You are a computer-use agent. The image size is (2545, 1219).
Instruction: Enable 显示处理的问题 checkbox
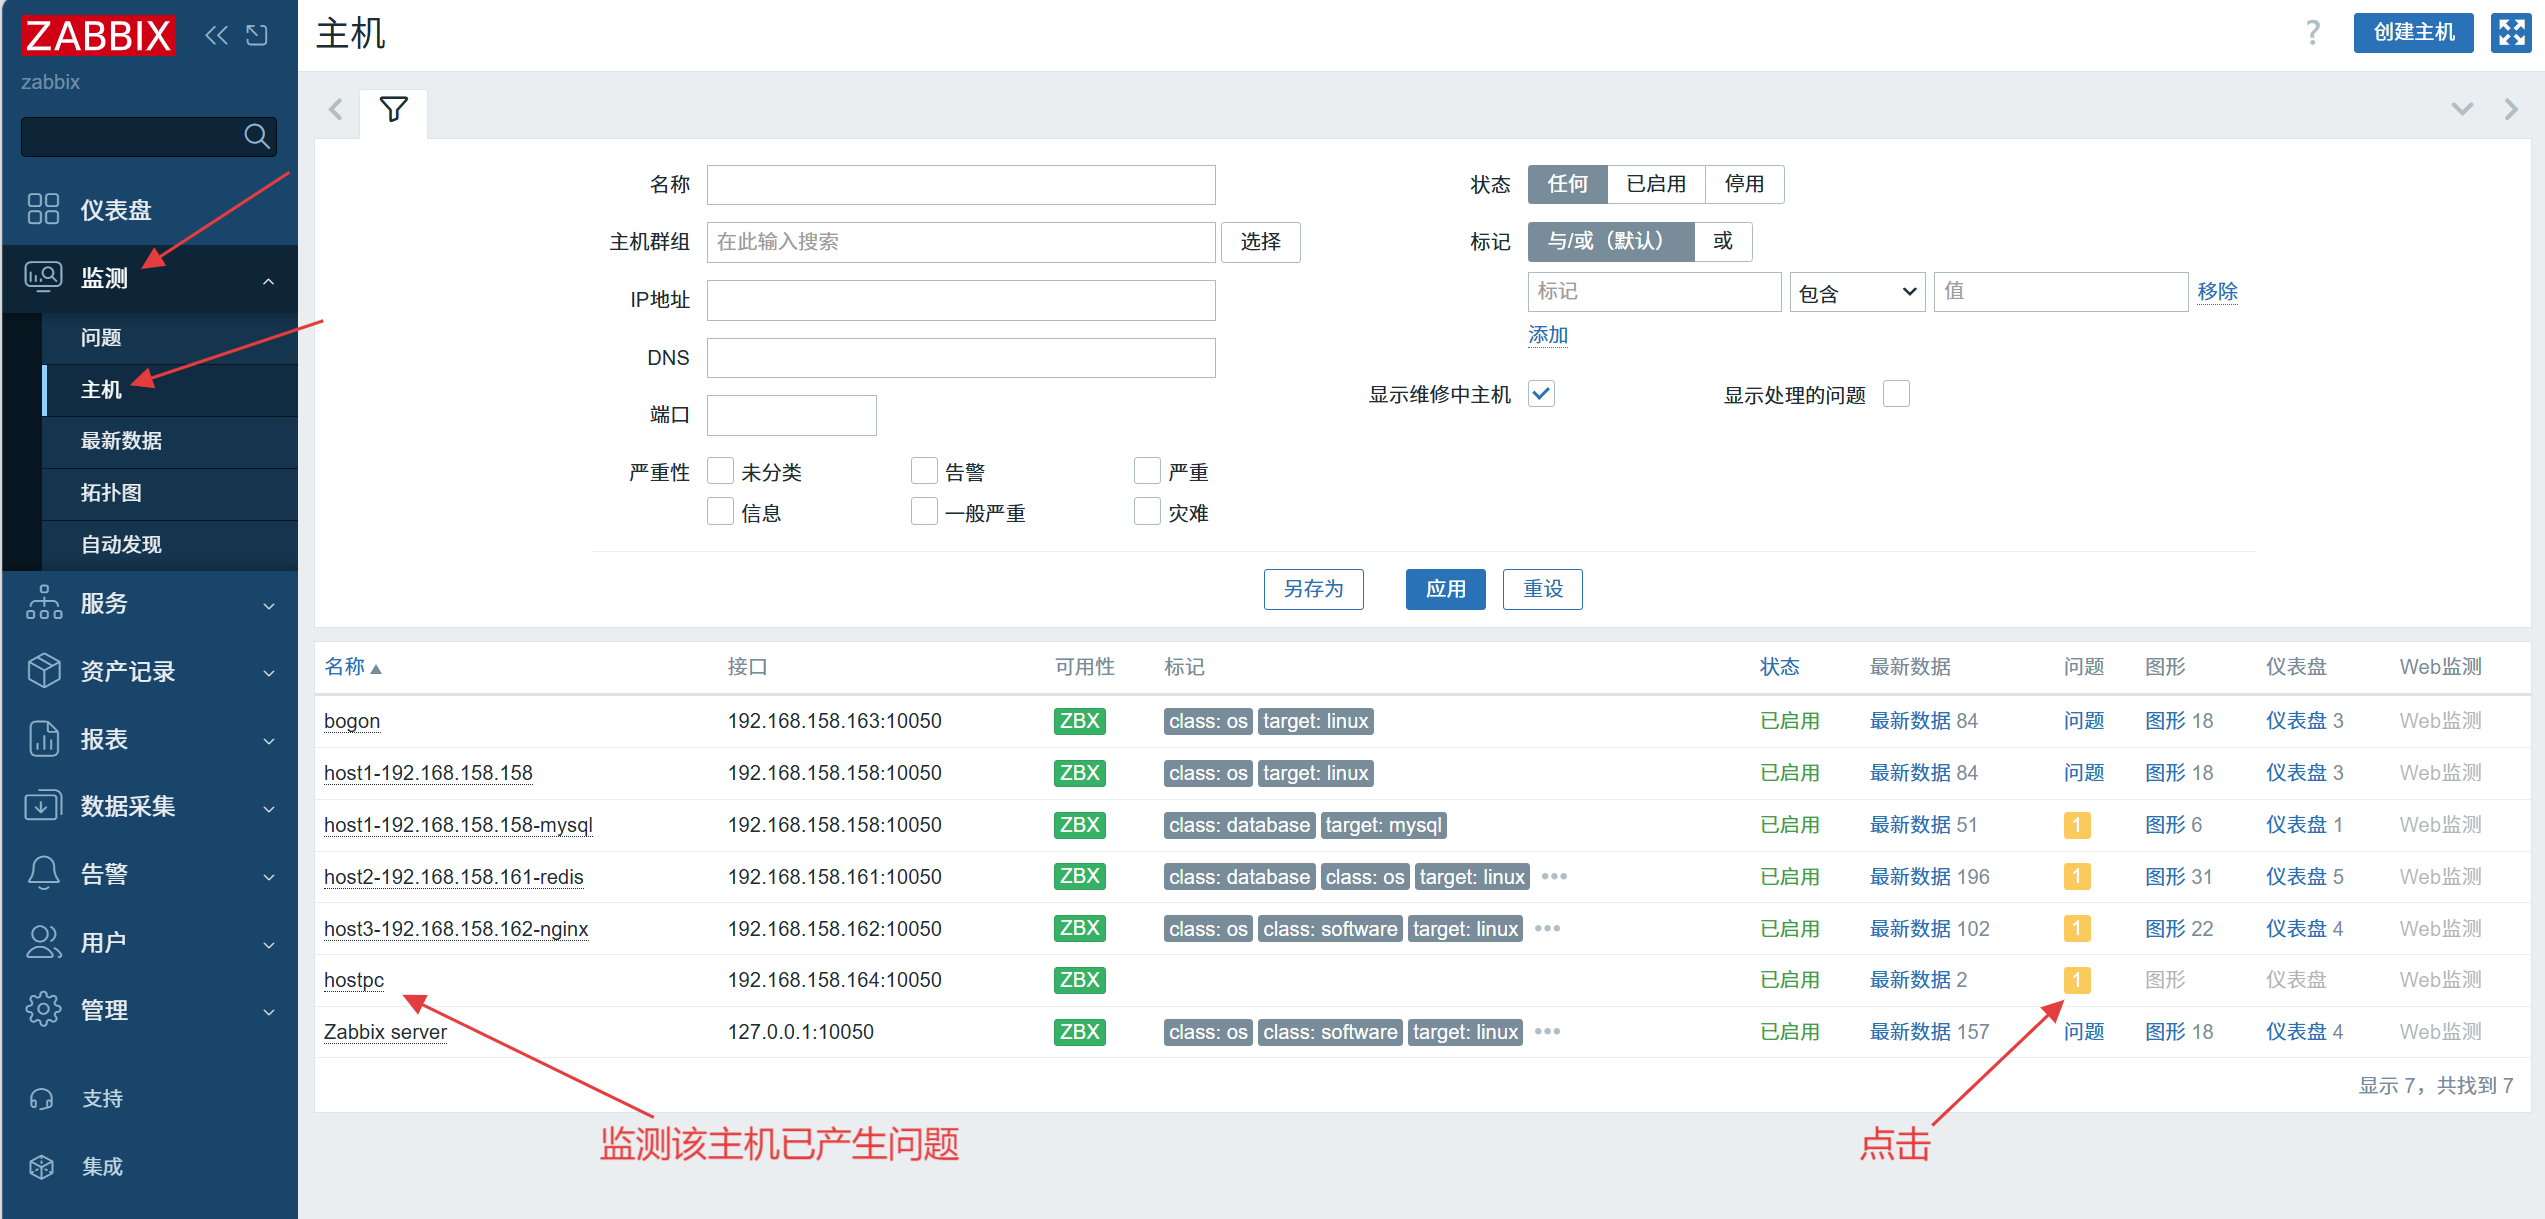click(1896, 394)
